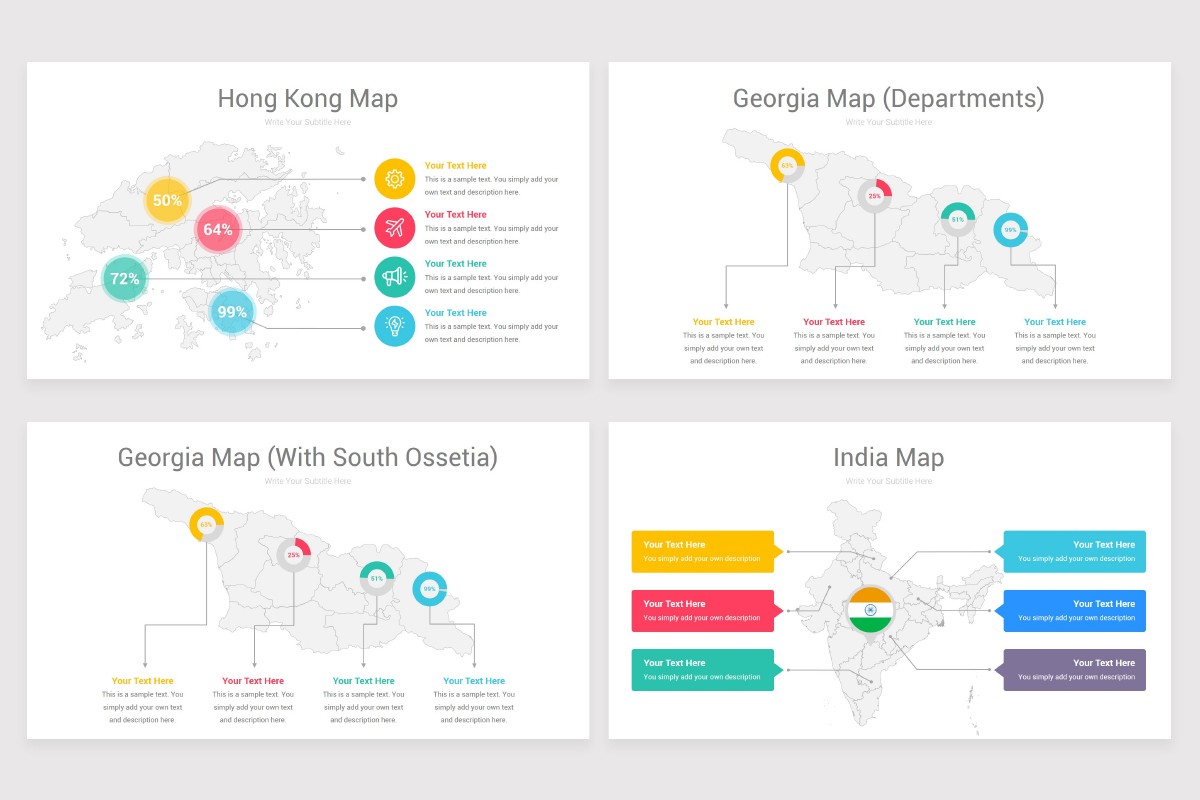The height and width of the screenshot is (800, 1200).
Task: Click the blue lightbulb icon
Action: [395, 326]
